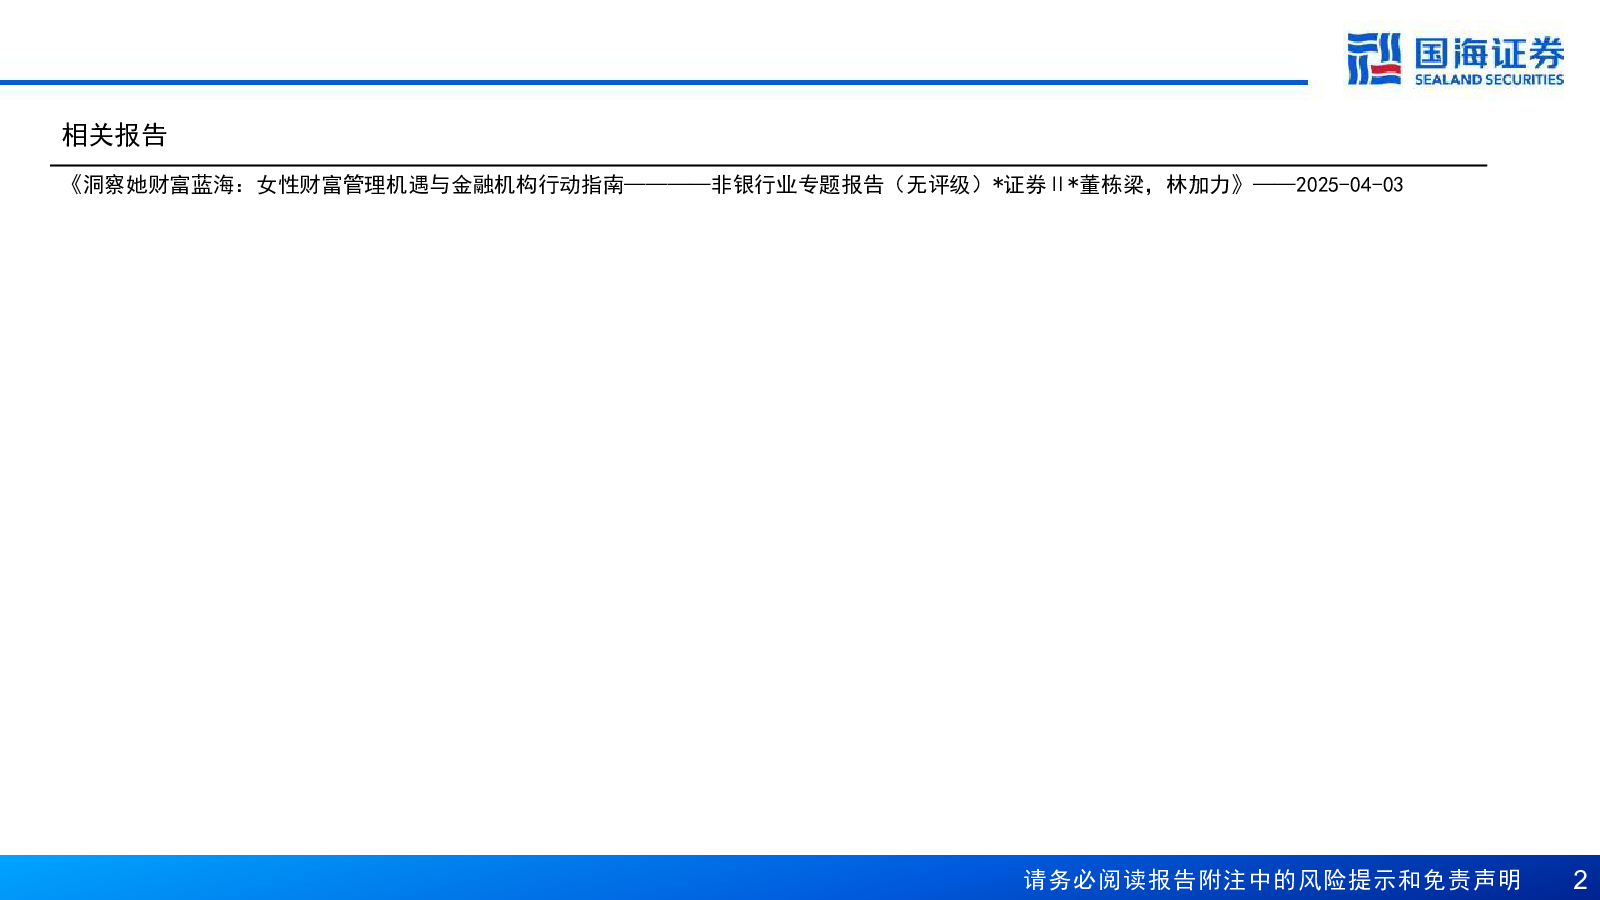Open the related report titled 洞察她财富蓝海
The width and height of the screenshot is (1600, 900).
coord(735,185)
